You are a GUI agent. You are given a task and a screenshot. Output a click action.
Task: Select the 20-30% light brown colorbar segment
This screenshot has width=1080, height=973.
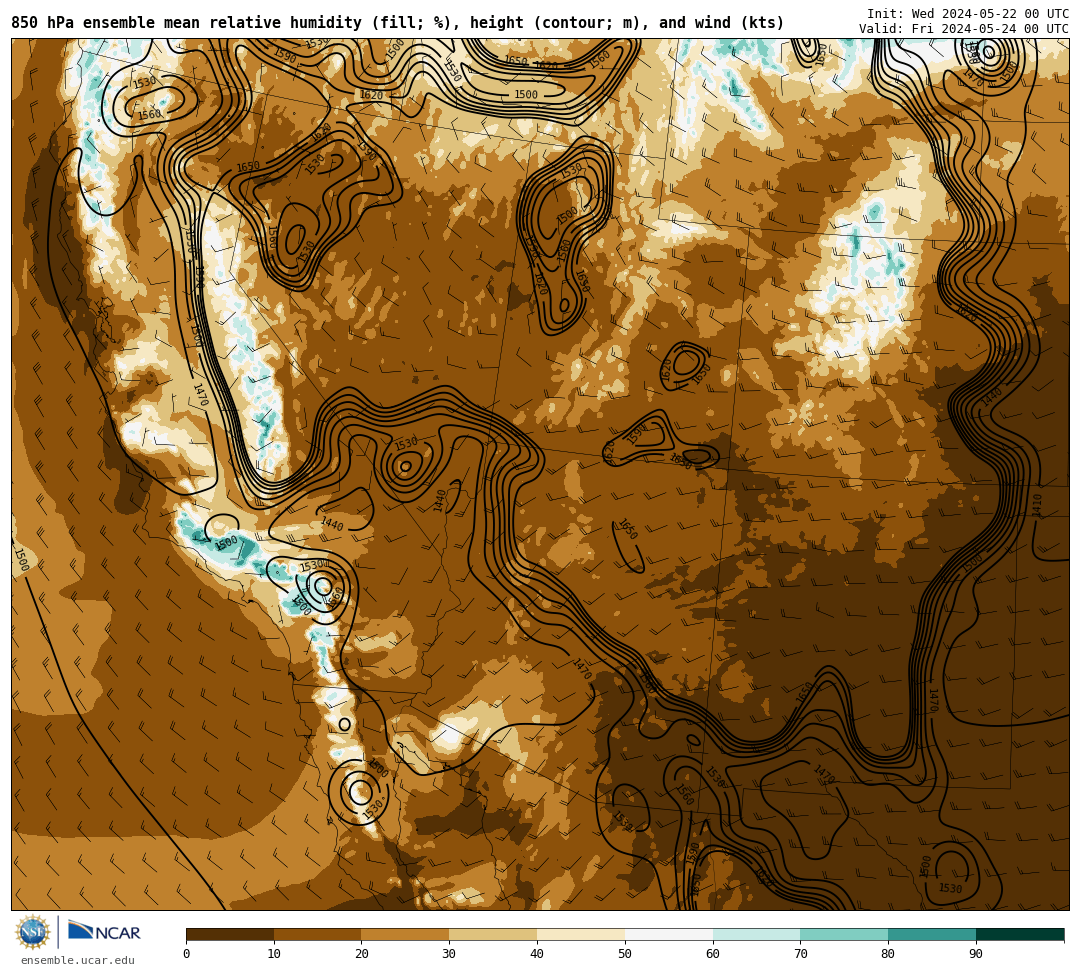[406, 934]
